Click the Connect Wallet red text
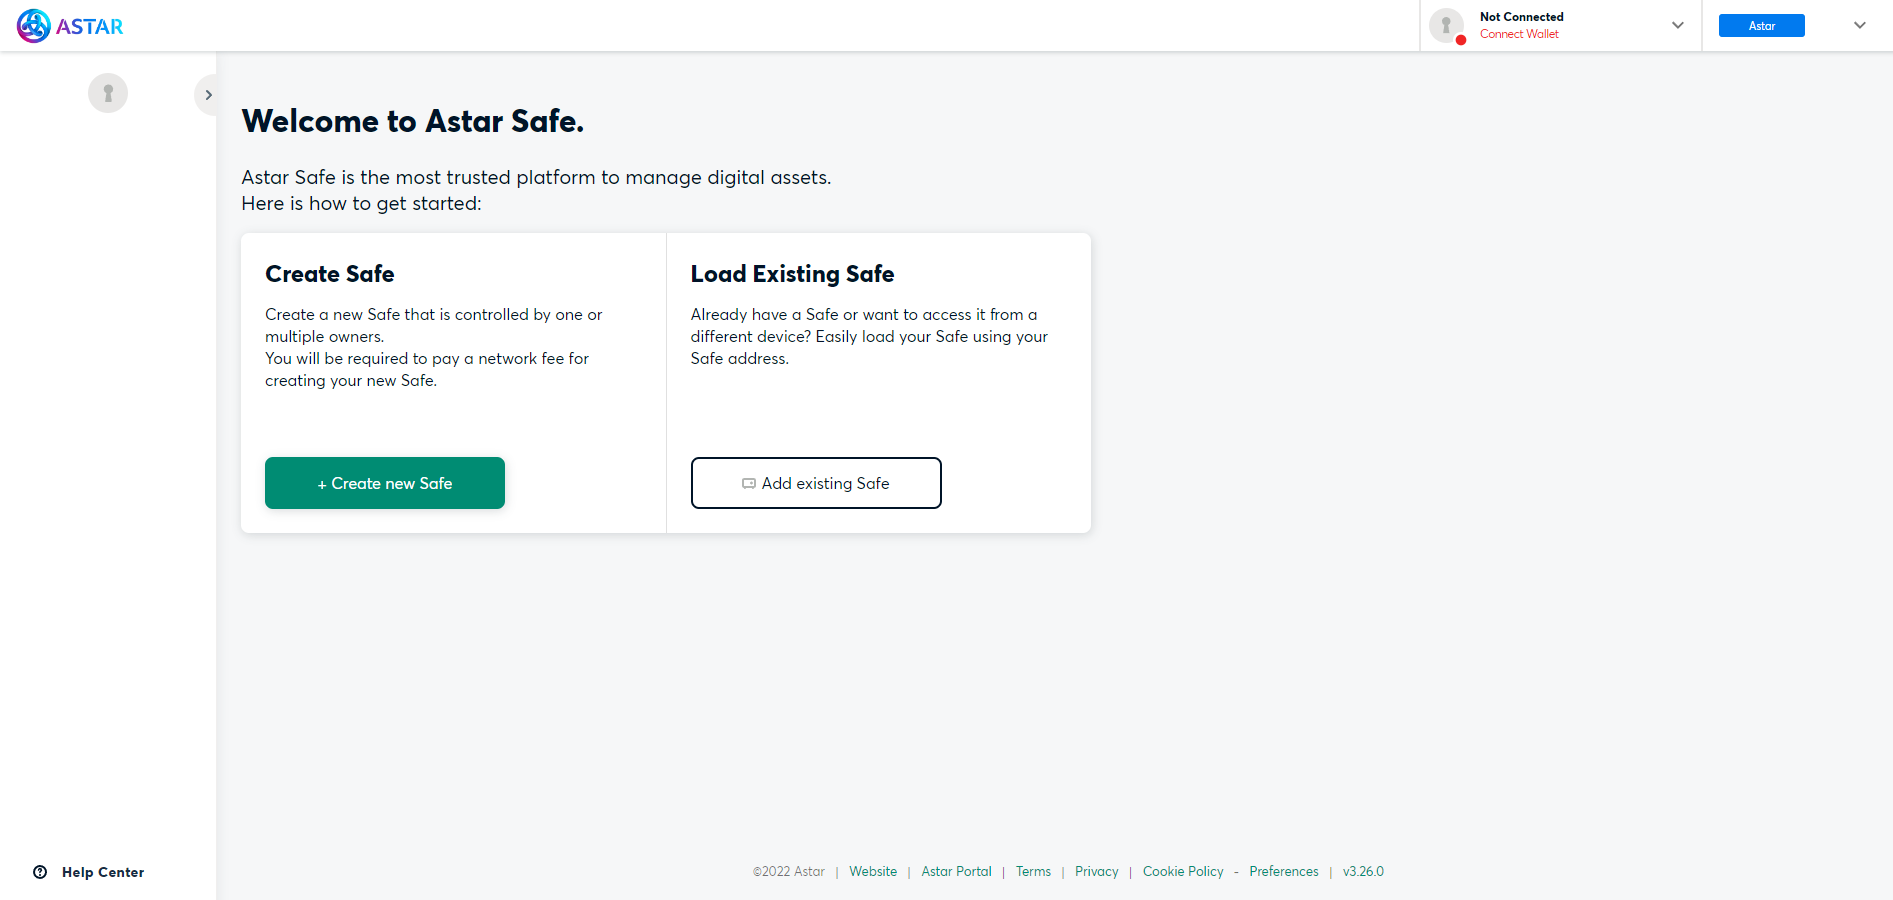This screenshot has height=900, width=1893. tap(1519, 34)
